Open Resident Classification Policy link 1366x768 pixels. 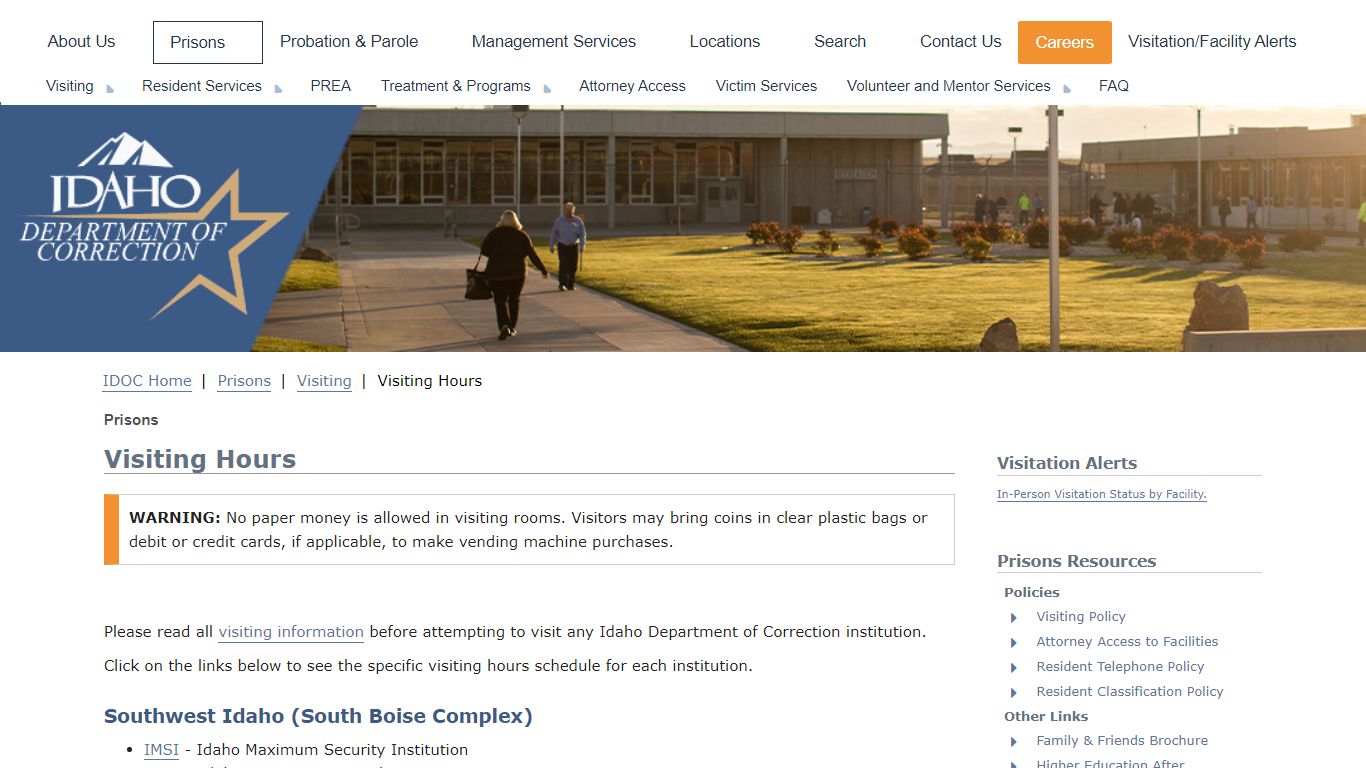pyautogui.click(x=1130, y=692)
